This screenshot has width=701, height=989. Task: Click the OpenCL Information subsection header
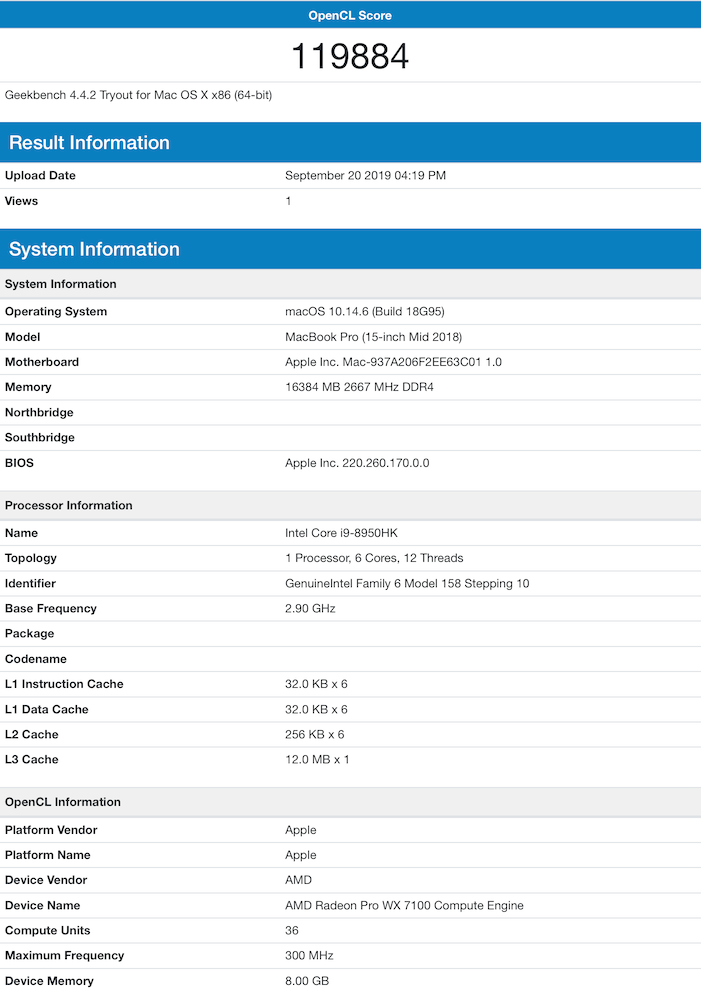(x=63, y=802)
